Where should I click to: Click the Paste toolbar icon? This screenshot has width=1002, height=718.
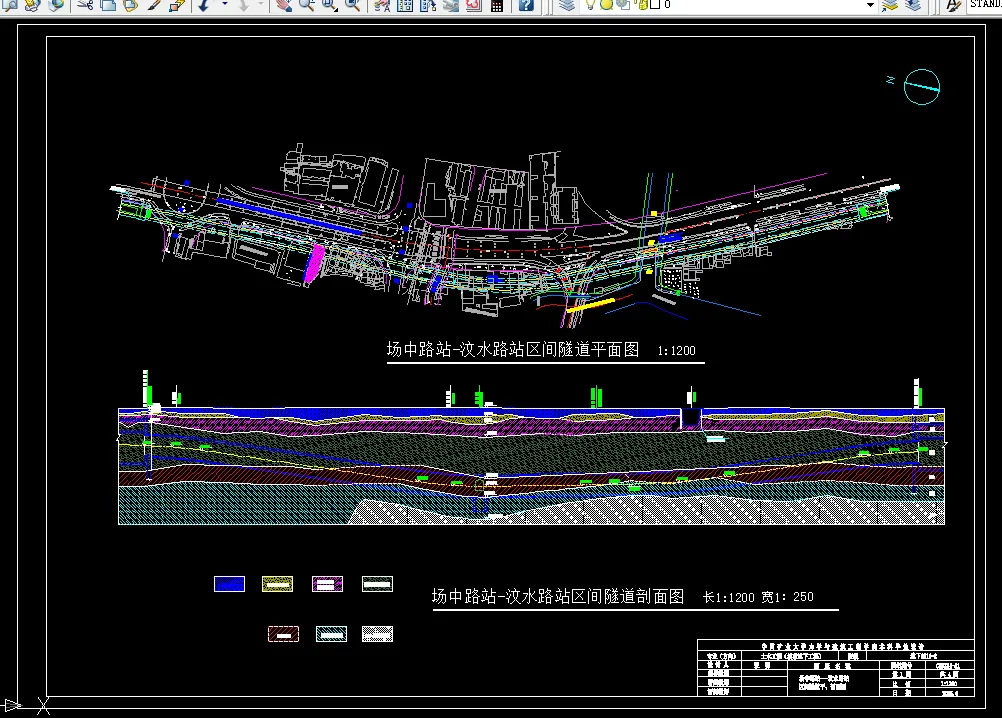(130, 5)
